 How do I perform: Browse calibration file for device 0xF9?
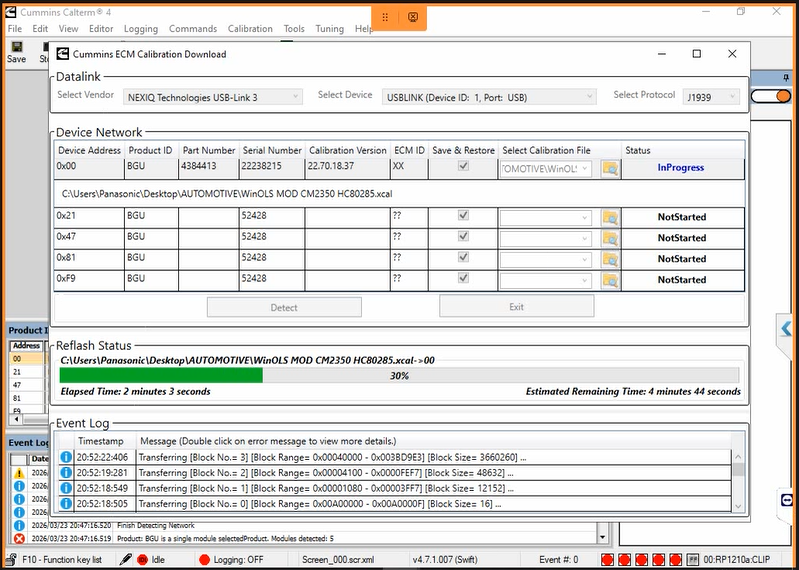click(x=610, y=280)
